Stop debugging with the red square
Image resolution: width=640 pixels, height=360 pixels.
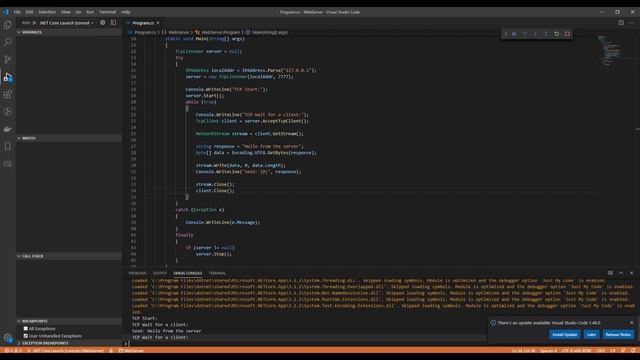pyautogui.click(x=567, y=34)
